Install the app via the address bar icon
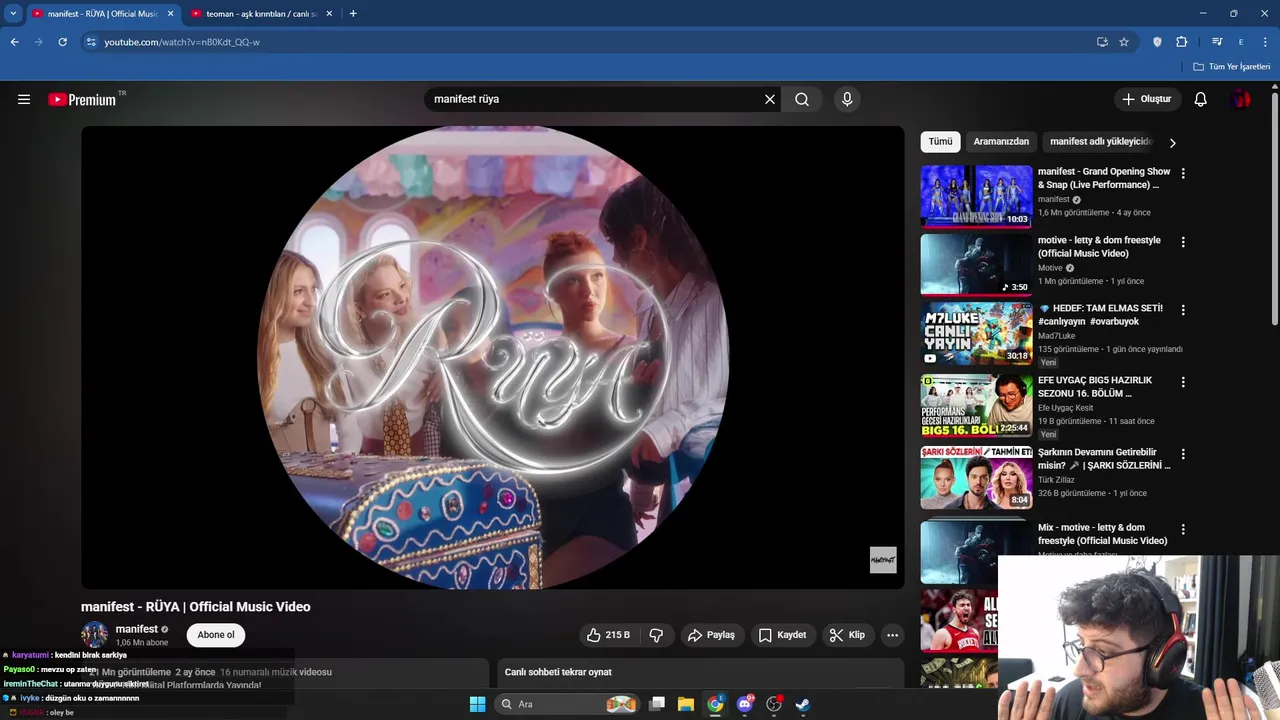This screenshot has width=1280, height=720. click(x=1102, y=42)
